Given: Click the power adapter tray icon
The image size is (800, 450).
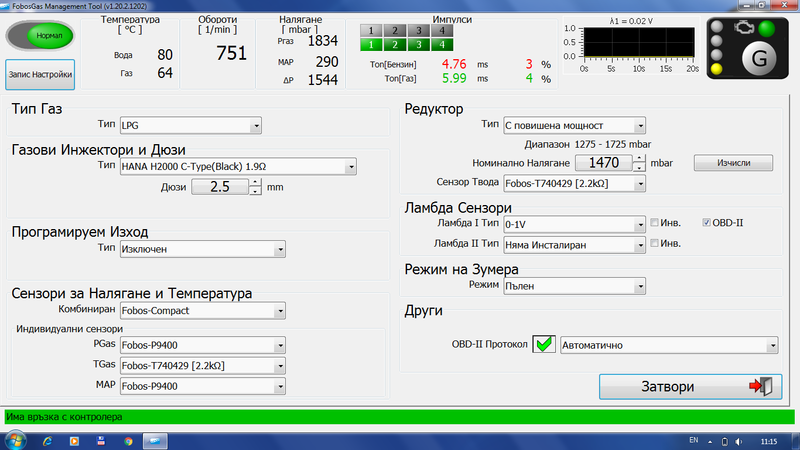Looking at the screenshot, I should pos(724,441).
